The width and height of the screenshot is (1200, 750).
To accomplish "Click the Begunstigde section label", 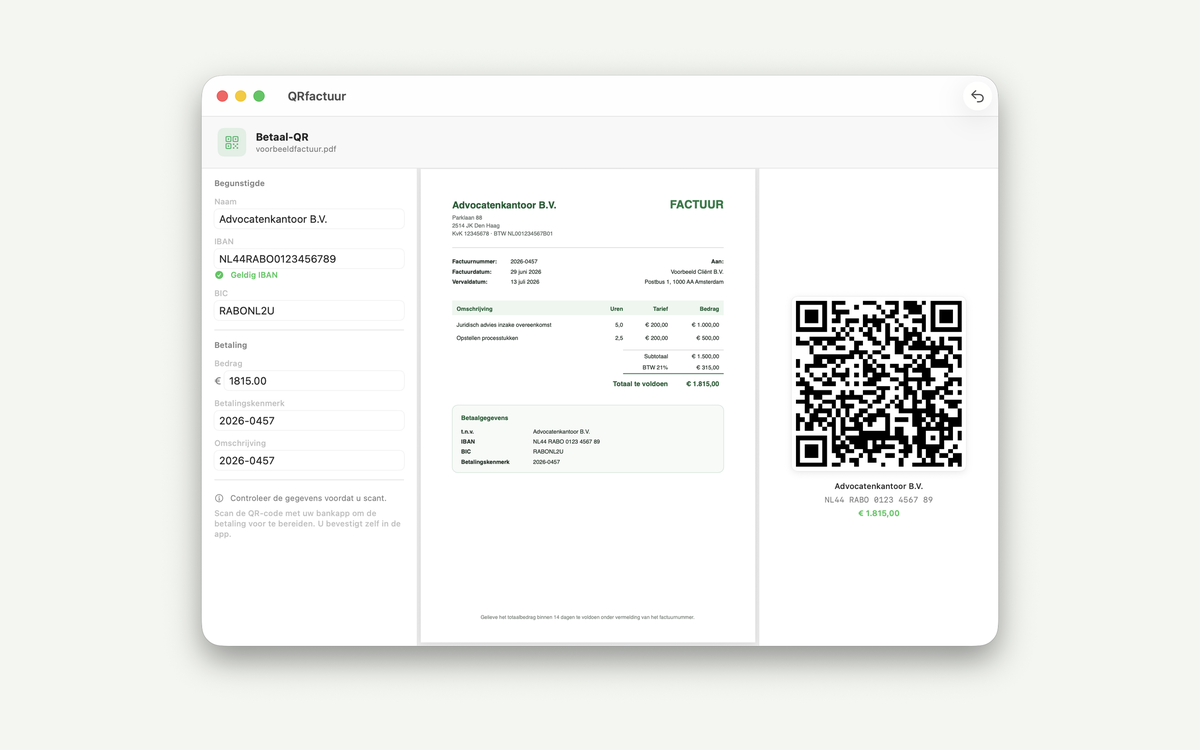I will point(240,184).
